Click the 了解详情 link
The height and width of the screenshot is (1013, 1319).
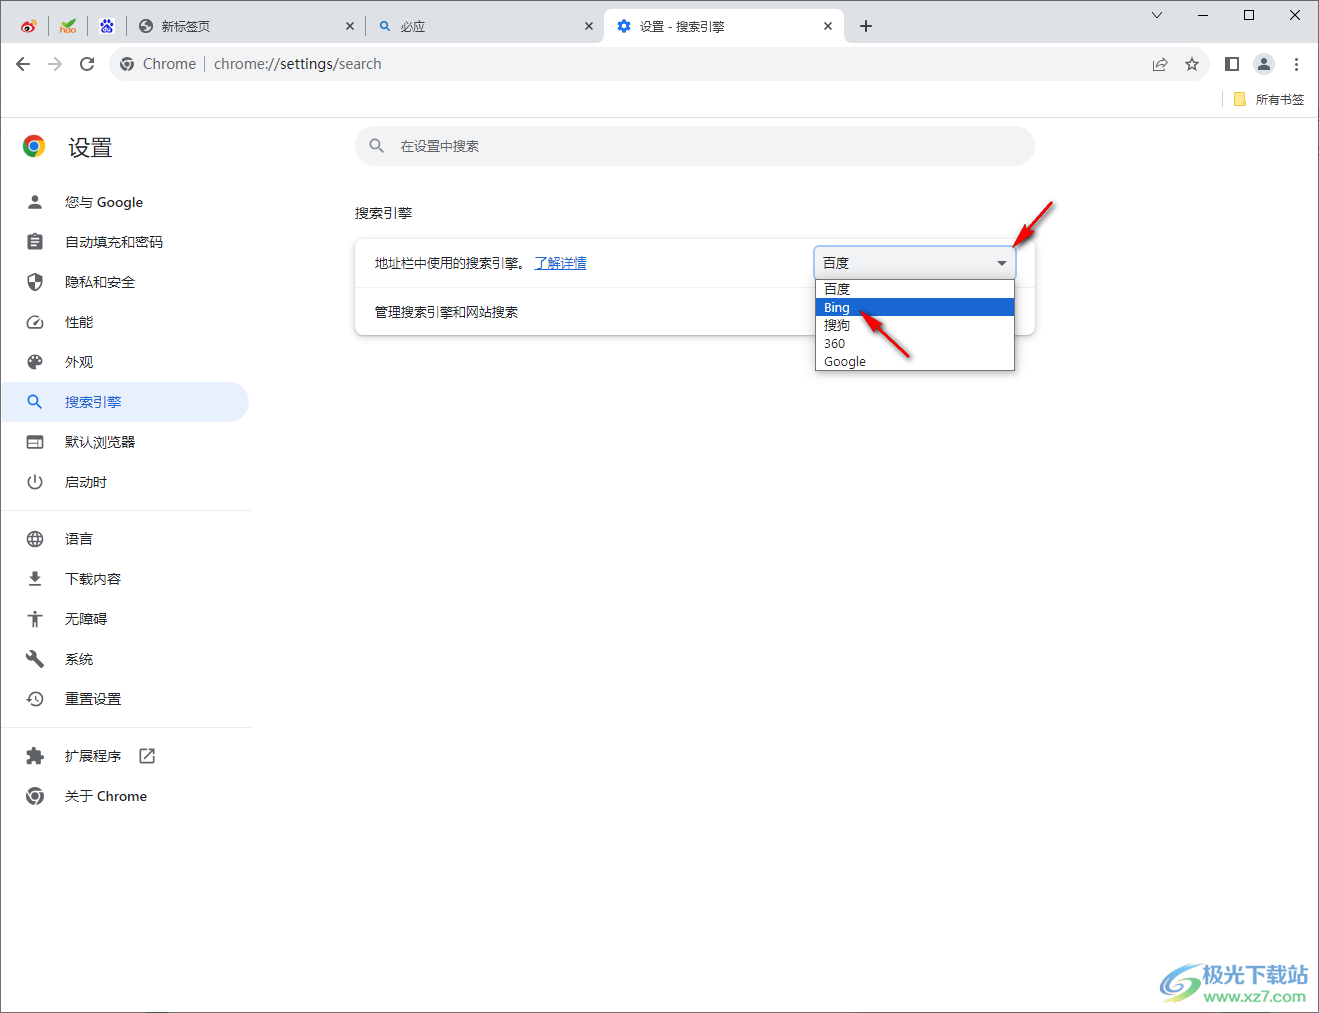click(560, 263)
